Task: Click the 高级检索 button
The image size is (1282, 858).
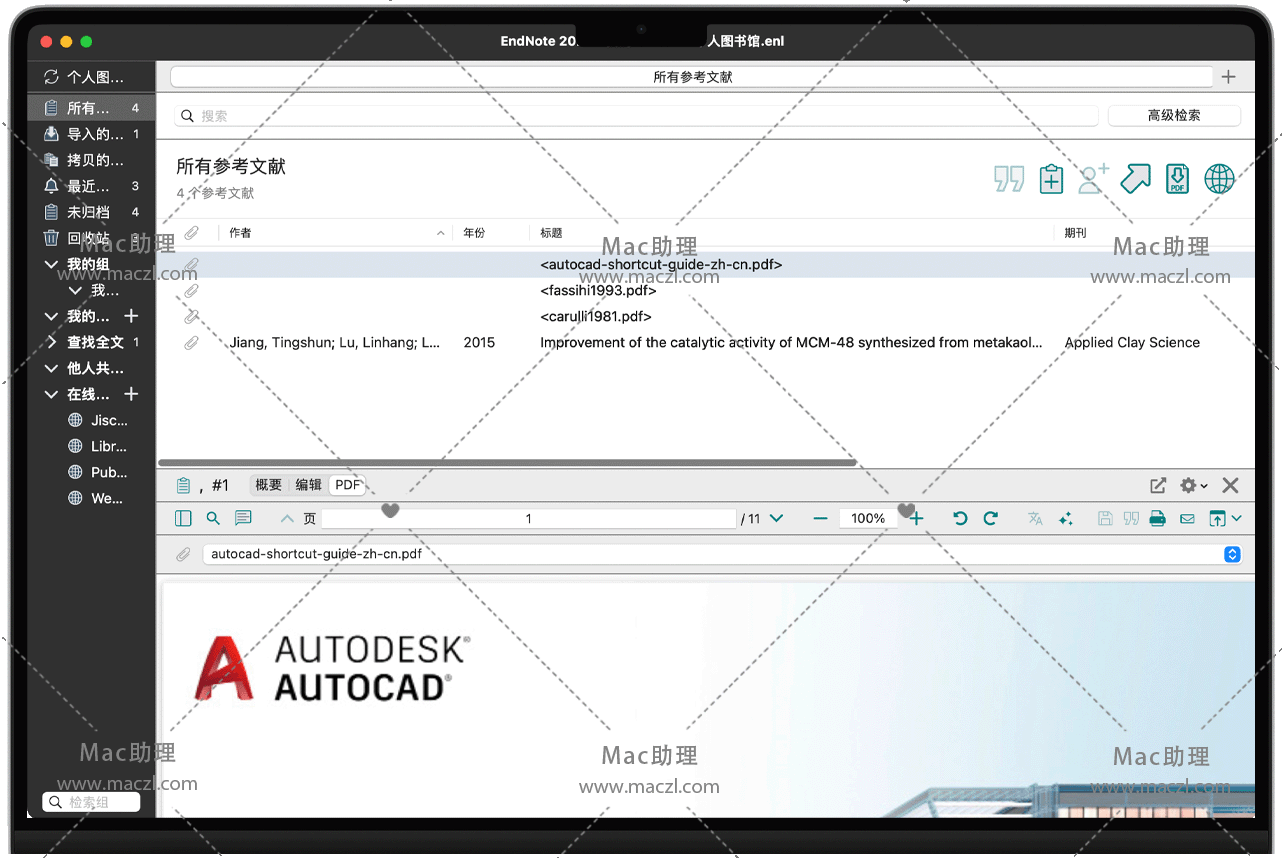Action: pos(1173,116)
